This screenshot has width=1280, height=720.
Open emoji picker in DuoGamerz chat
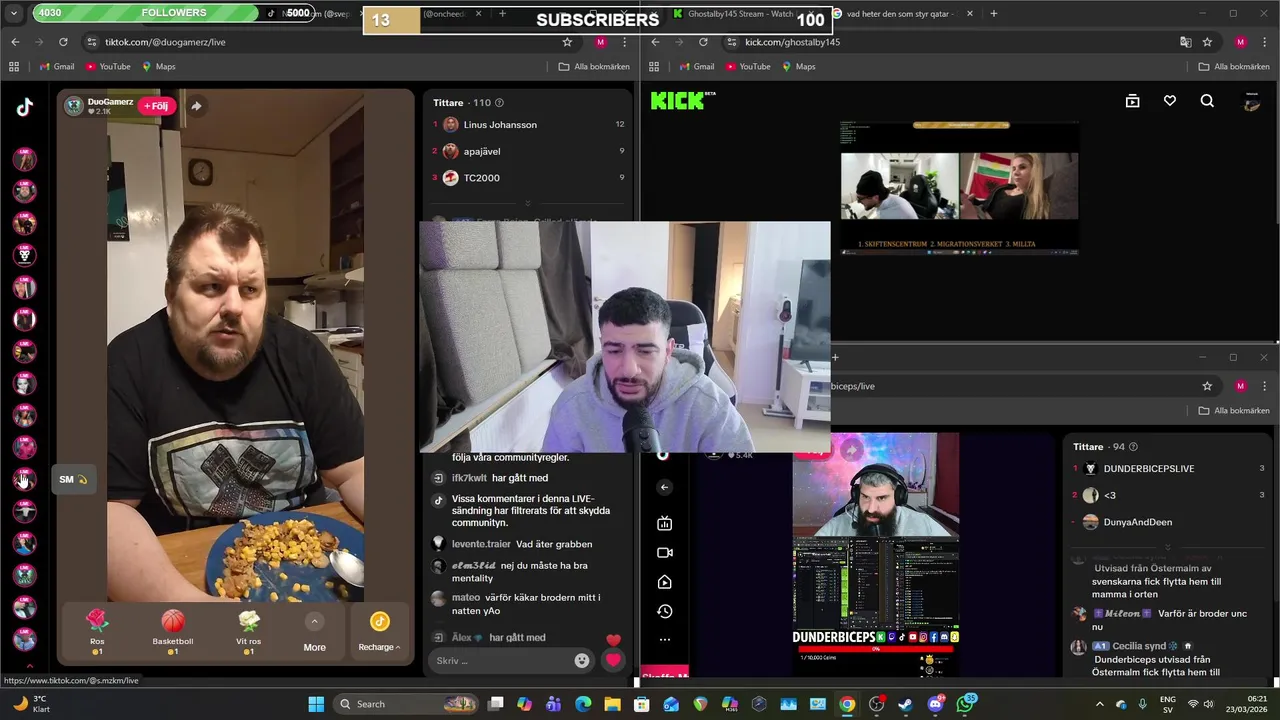[582, 660]
